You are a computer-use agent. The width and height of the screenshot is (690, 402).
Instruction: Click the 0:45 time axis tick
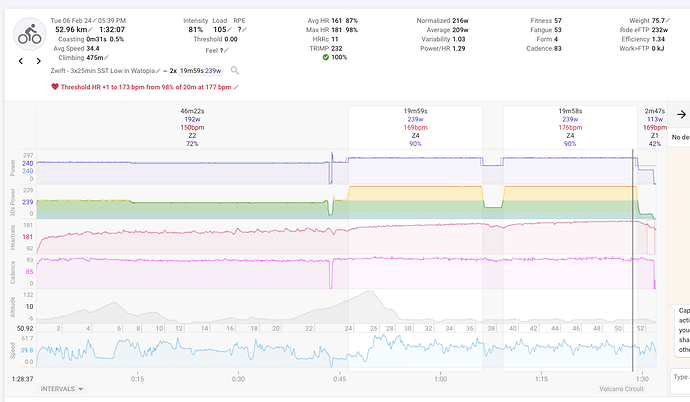(339, 379)
